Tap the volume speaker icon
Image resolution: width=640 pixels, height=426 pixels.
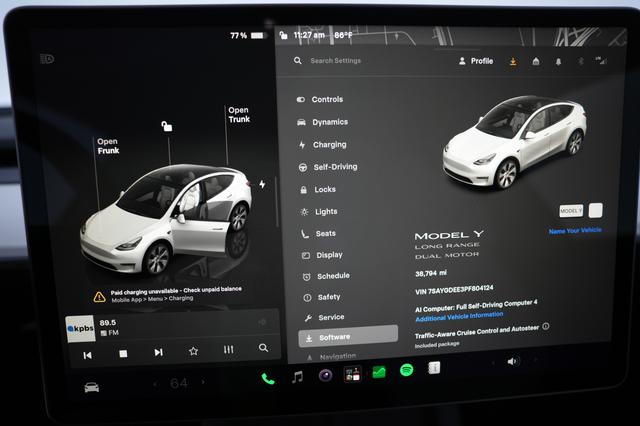512,362
